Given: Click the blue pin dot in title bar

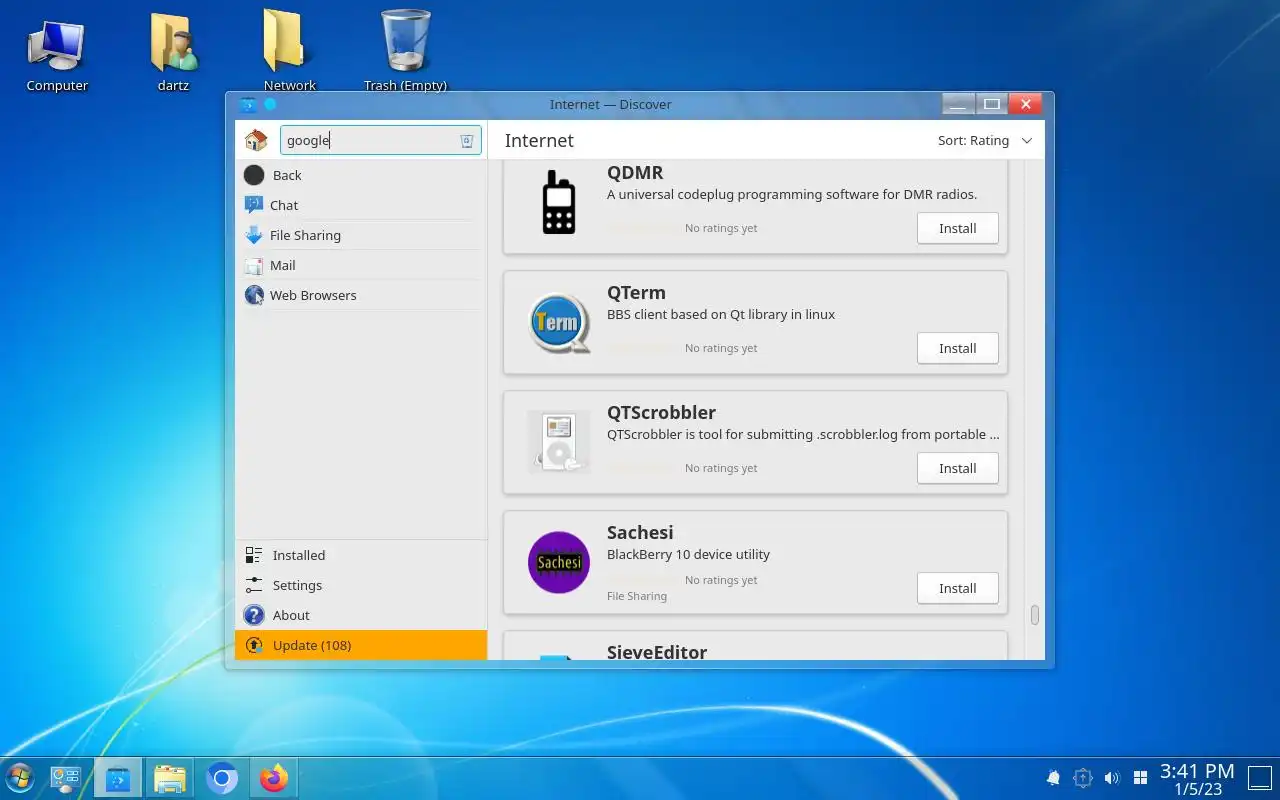Looking at the screenshot, I should [x=270, y=104].
